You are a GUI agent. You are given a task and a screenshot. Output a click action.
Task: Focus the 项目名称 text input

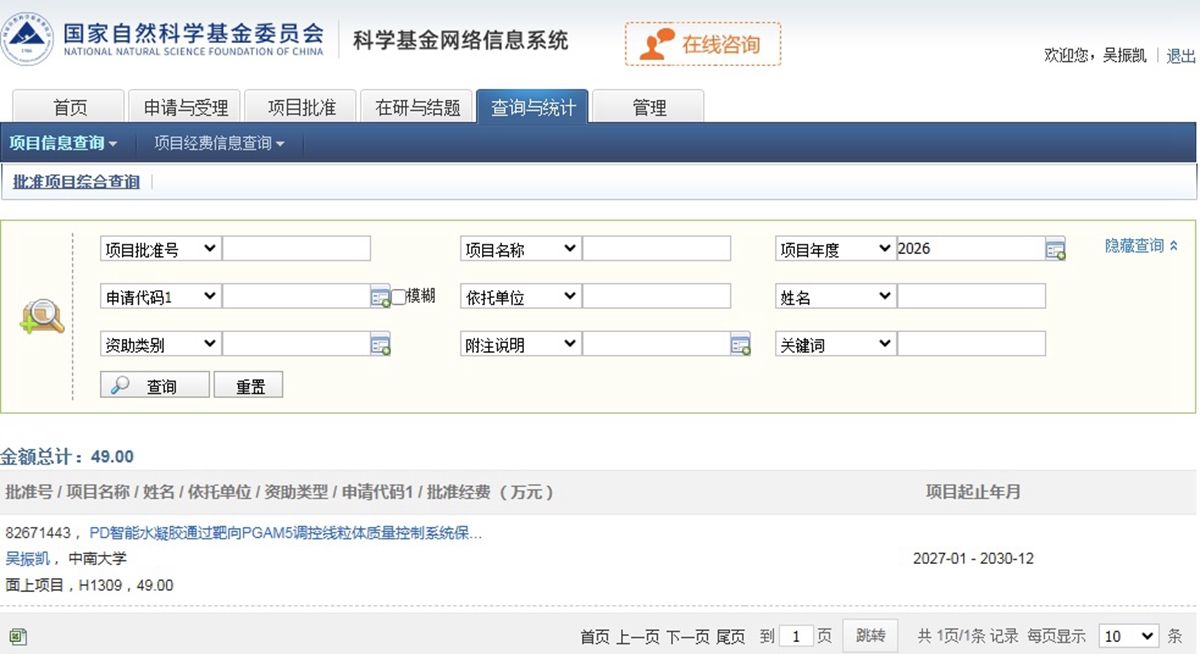click(x=656, y=249)
